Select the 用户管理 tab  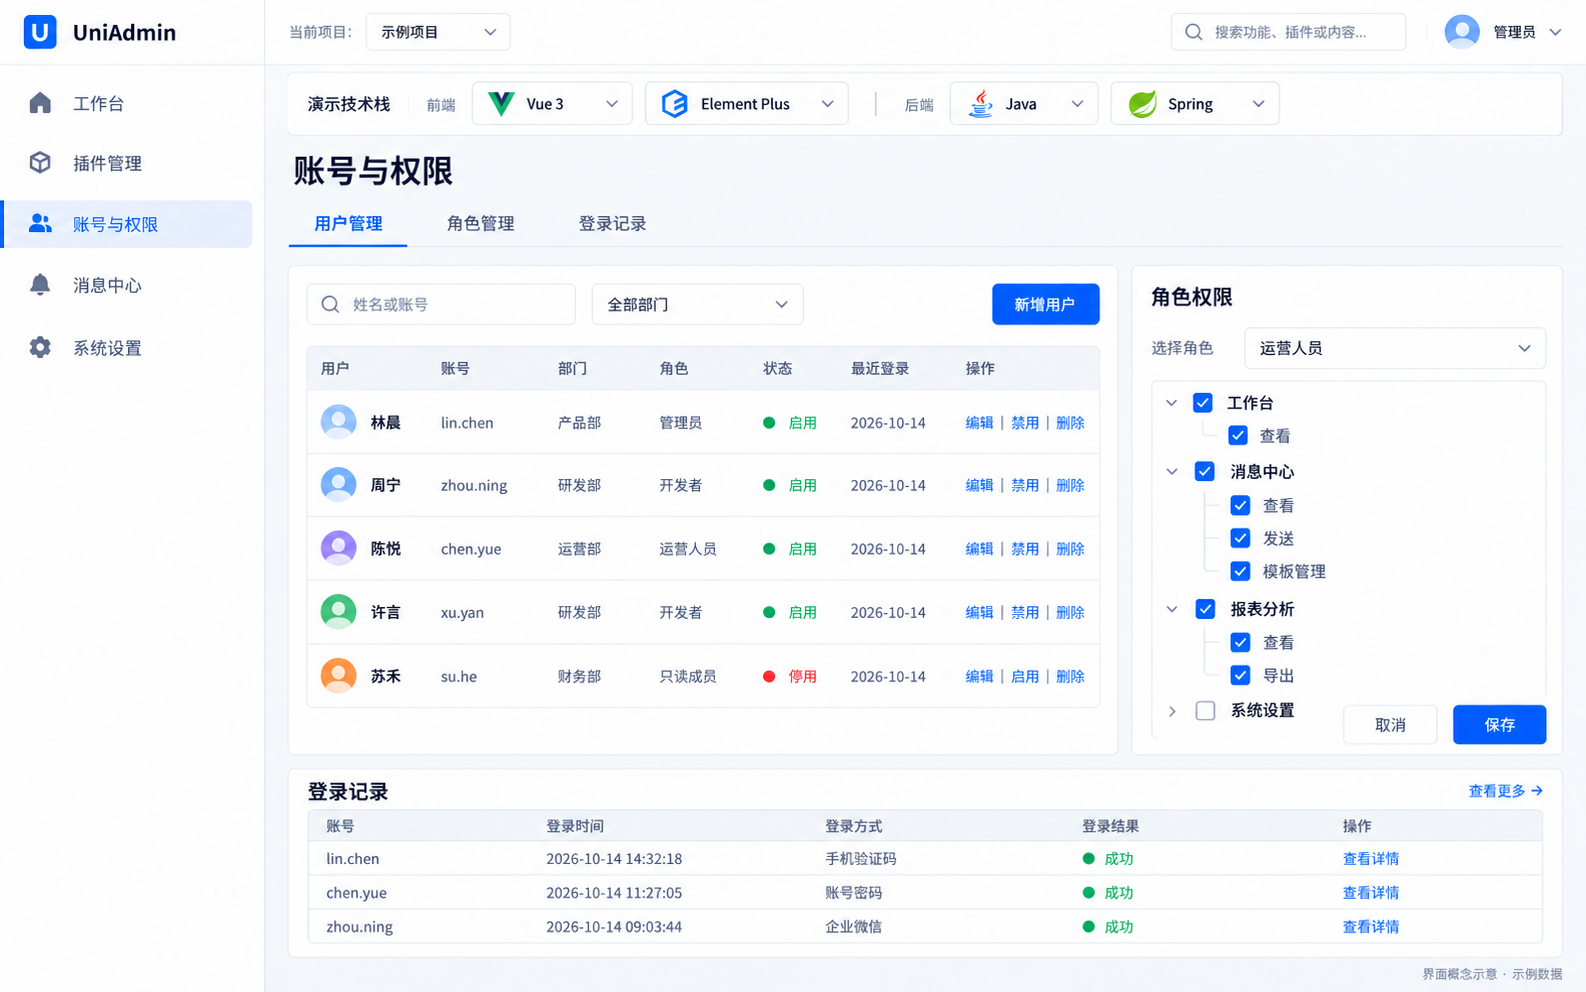pos(348,223)
